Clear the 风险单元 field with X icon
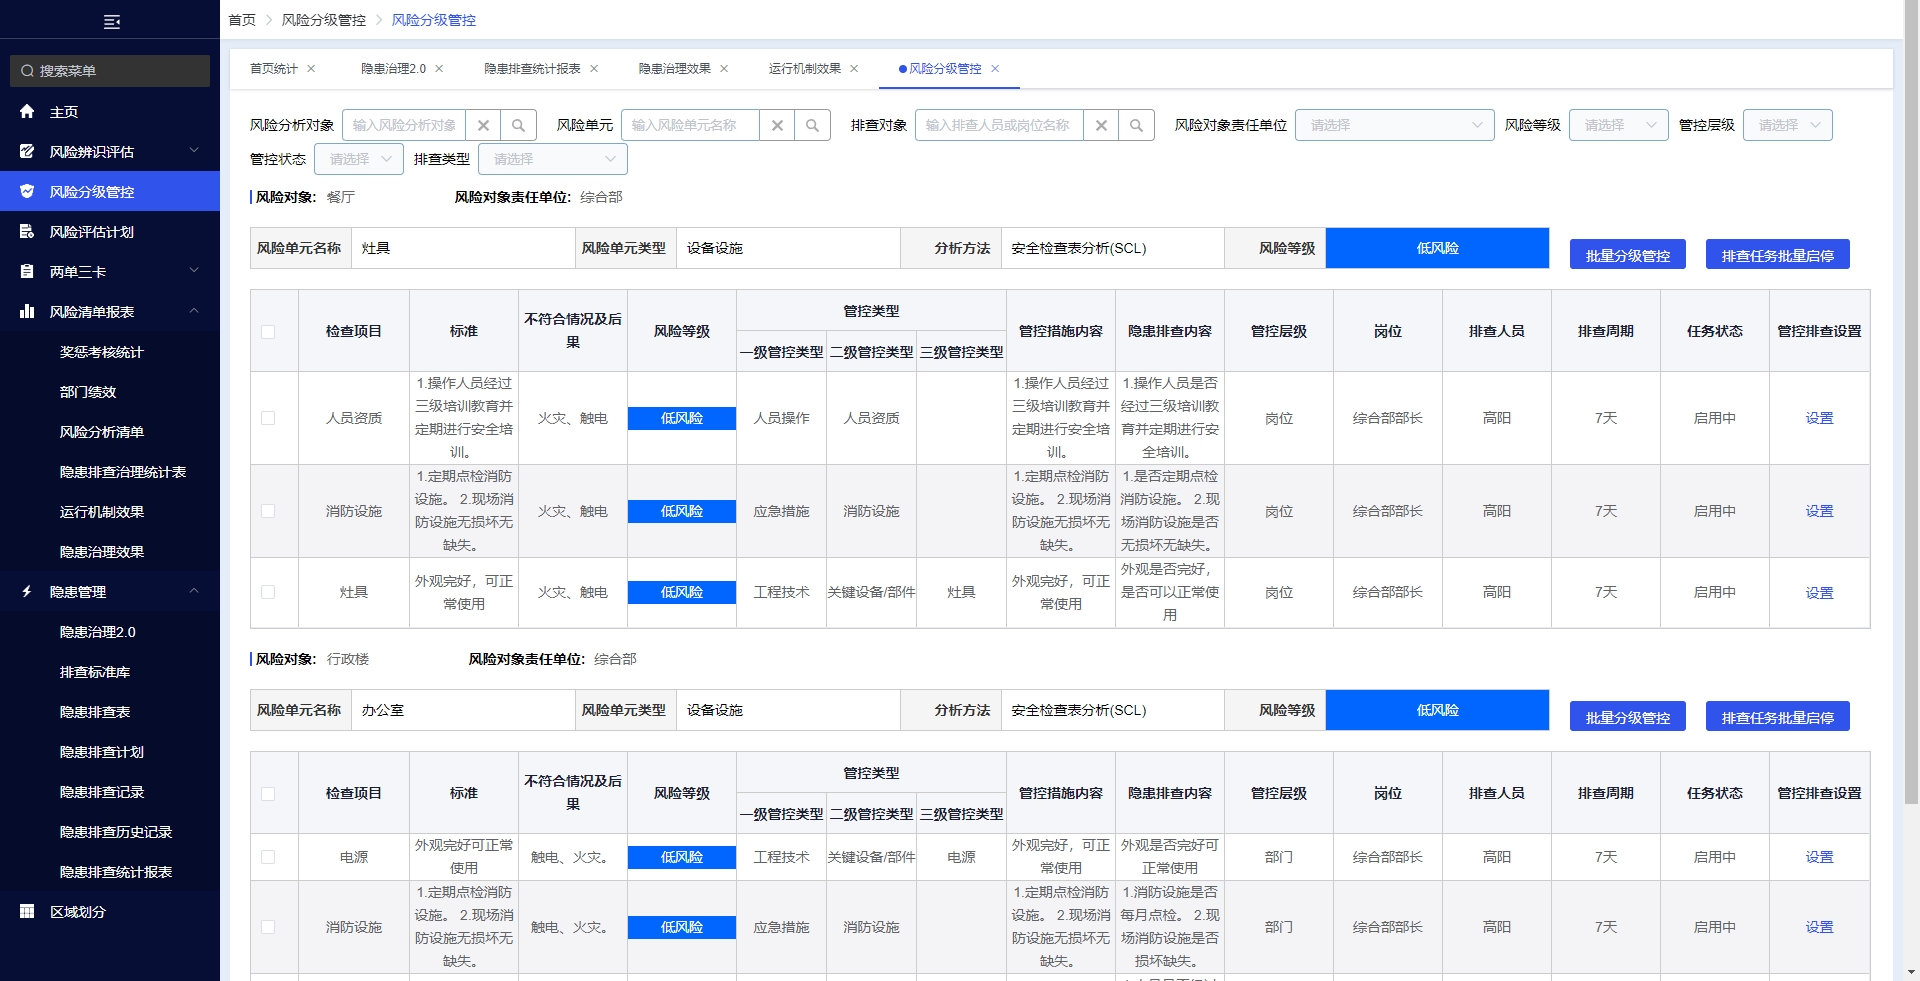Screen dimensions: 1920x981 click(777, 125)
